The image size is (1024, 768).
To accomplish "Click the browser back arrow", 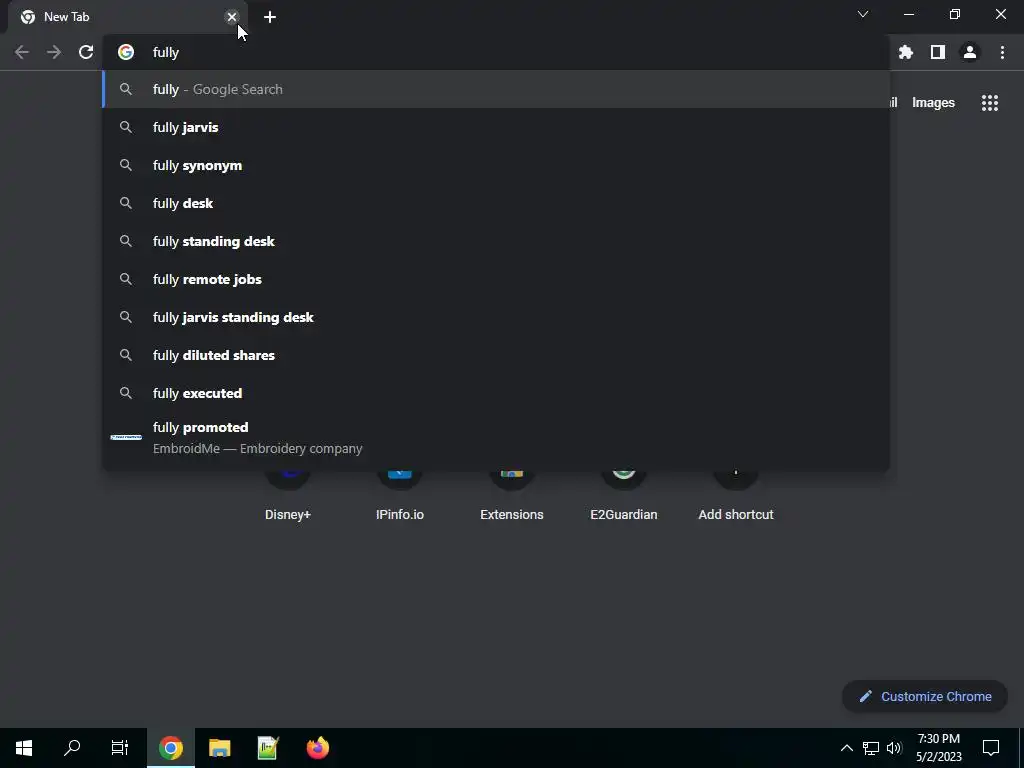I will (x=22, y=52).
